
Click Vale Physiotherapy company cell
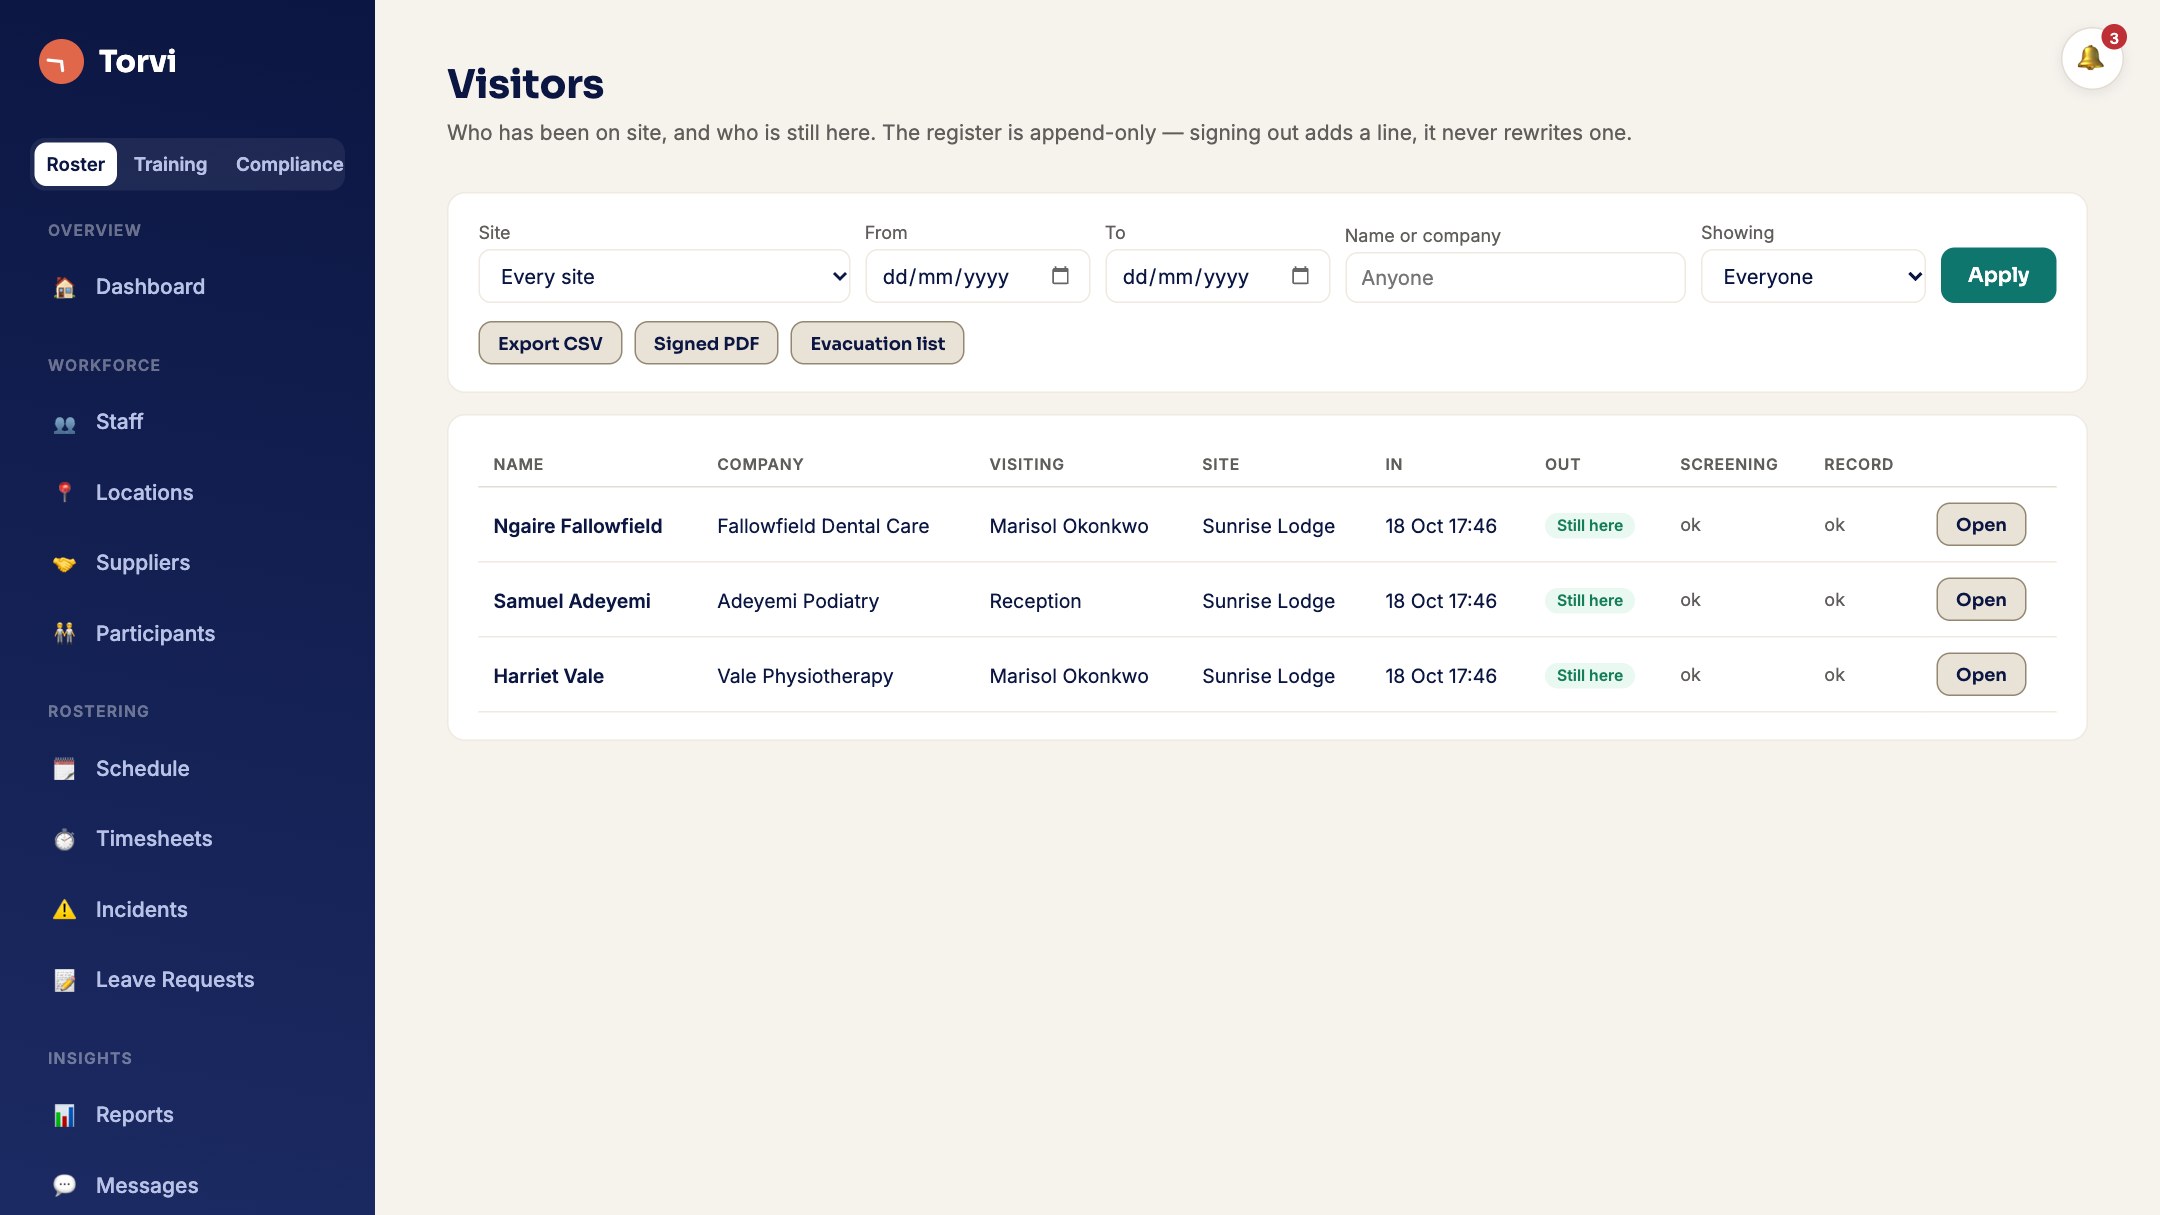tap(805, 676)
